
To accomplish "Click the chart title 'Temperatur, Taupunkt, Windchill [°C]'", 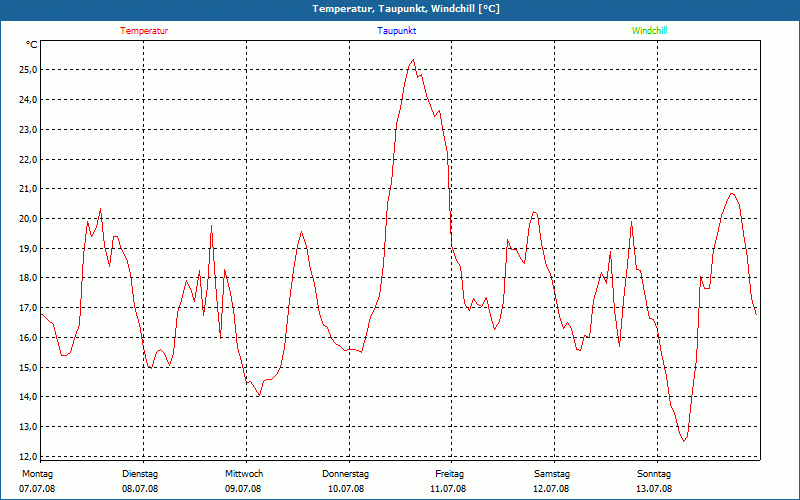I will click(x=406, y=9).
